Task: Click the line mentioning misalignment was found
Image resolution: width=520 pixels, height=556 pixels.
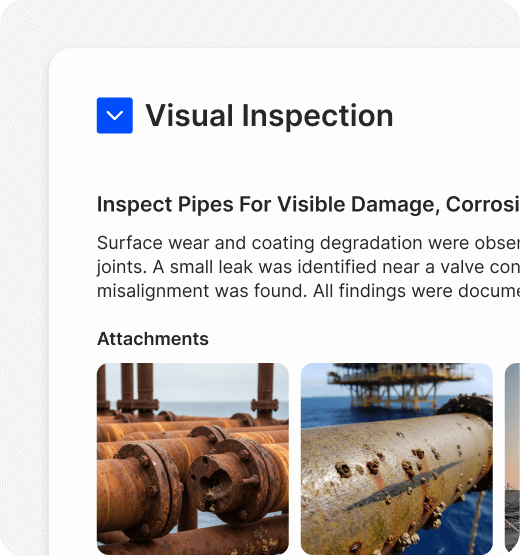Action: [308, 291]
